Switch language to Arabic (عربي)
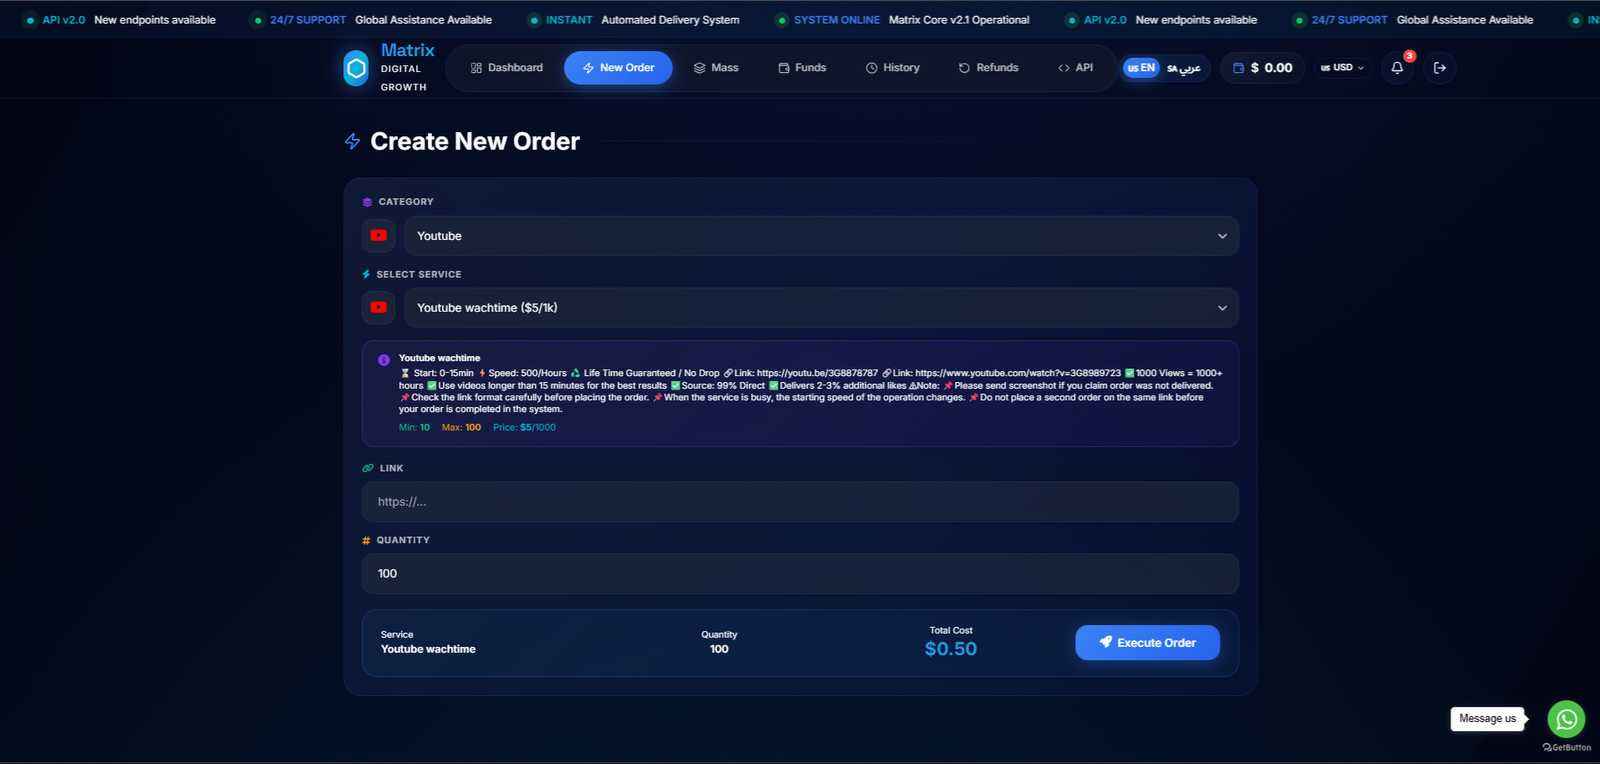Screen dimensions: 1600x764 point(1184,68)
